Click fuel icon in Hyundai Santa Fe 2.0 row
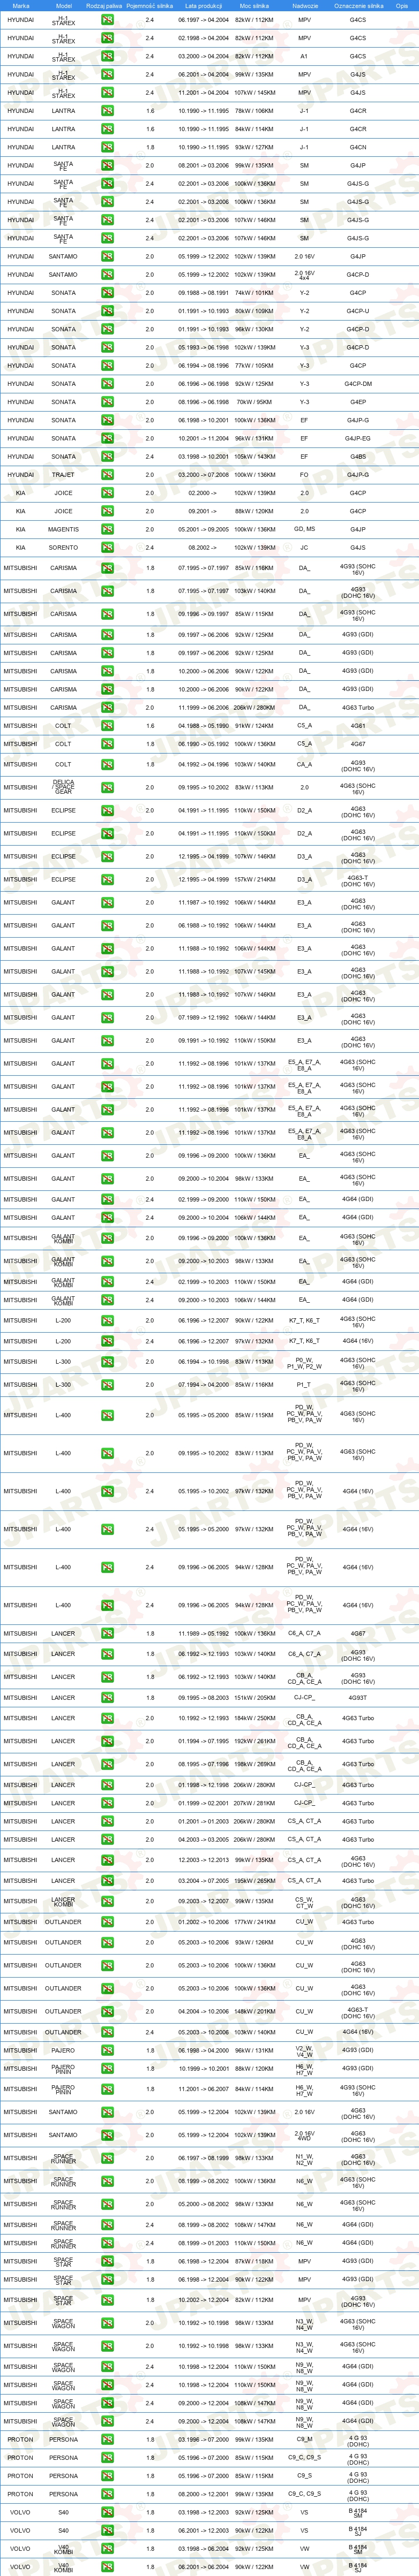Viewport: 419px width, 2576px height. [x=107, y=165]
